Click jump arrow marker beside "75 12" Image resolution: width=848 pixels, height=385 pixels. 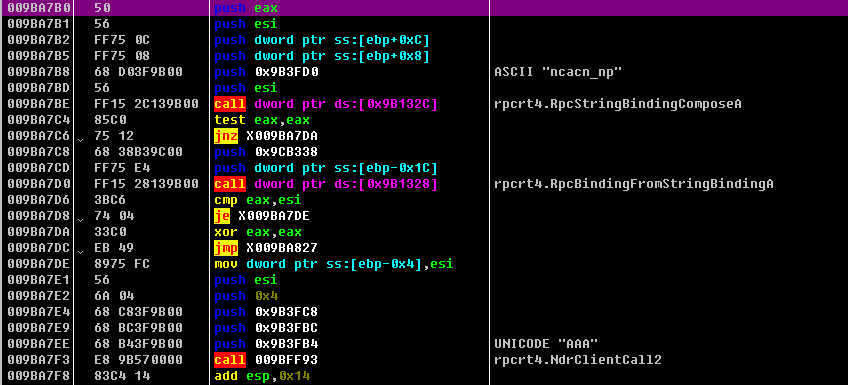pos(81,140)
